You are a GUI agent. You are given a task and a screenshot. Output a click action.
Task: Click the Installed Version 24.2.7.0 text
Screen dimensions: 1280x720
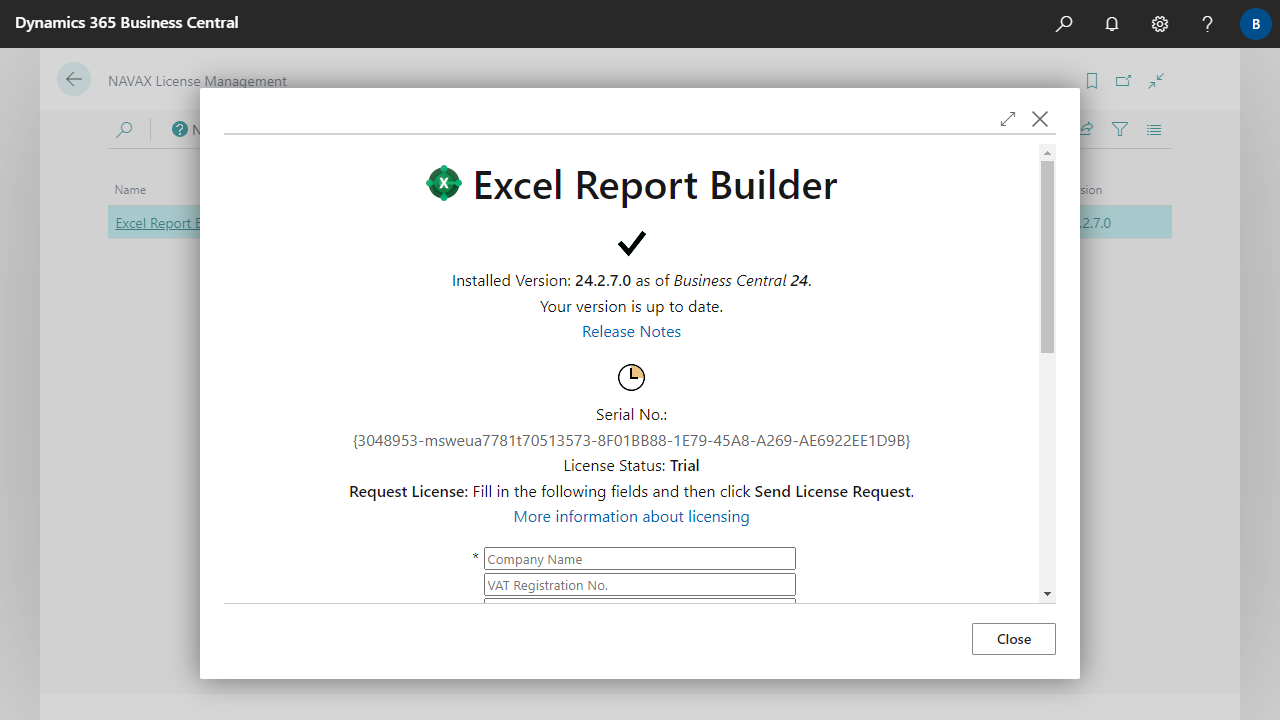[631, 280]
